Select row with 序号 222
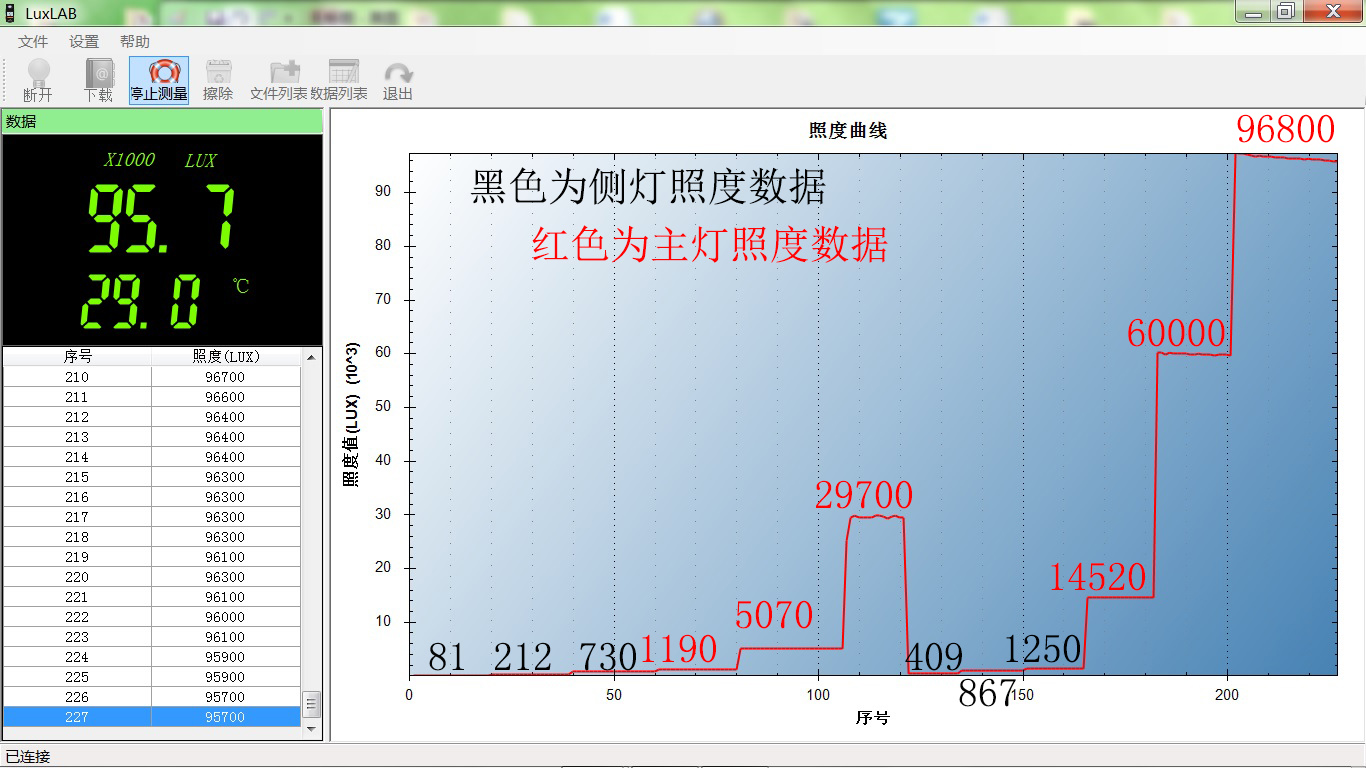 (152, 617)
